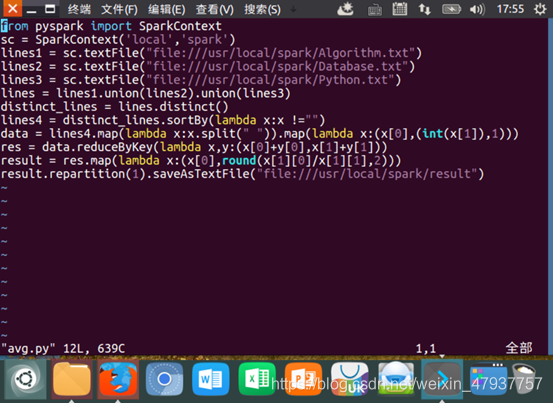Open the trash bin in dock
This screenshot has height=403, width=553.
coord(525,378)
